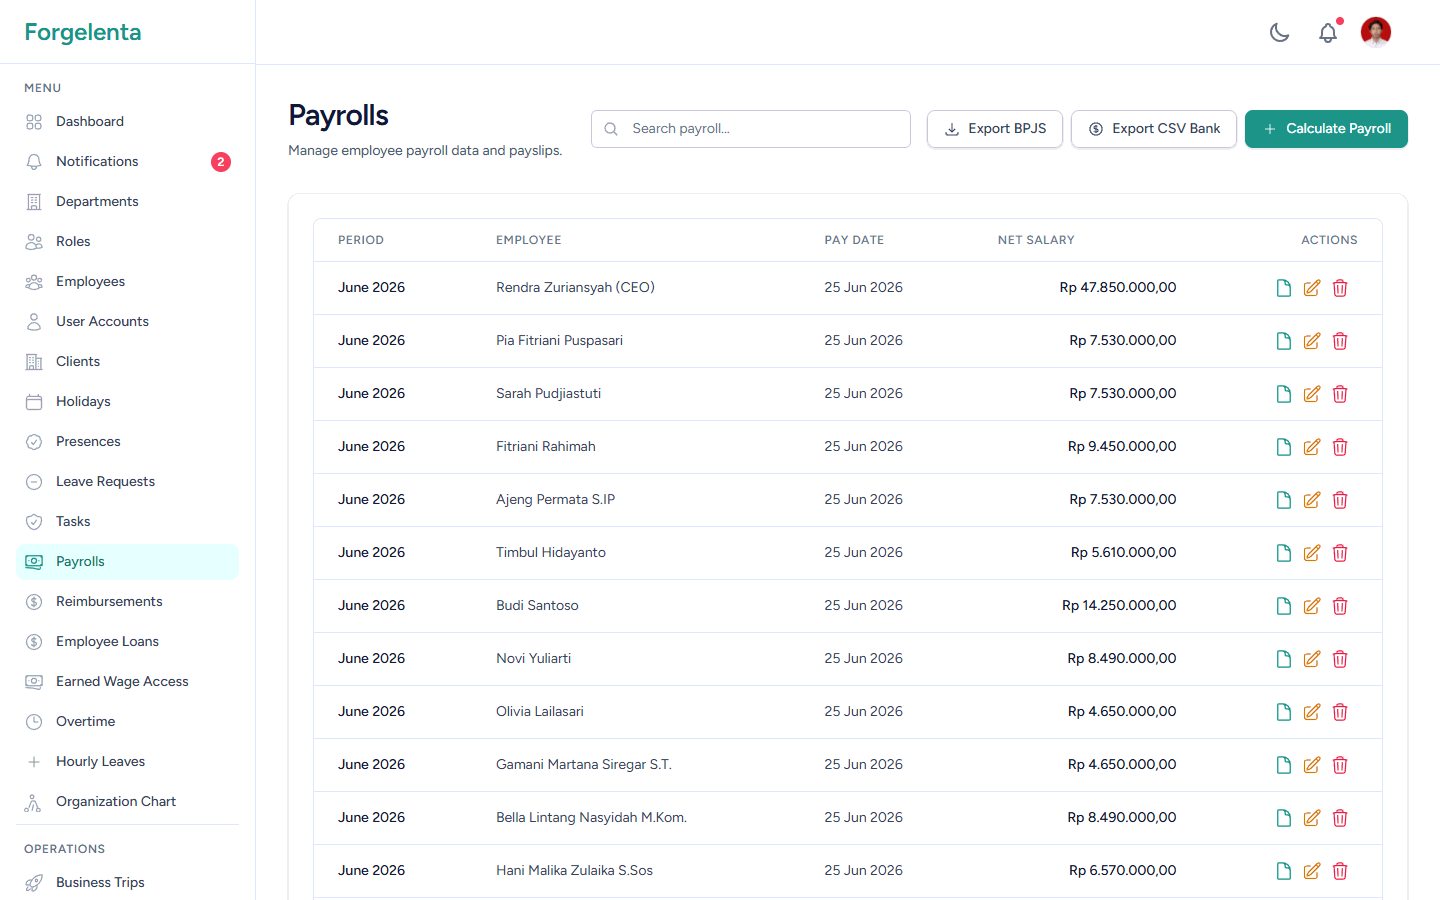The image size is (1440, 900).
Task: Delete payroll of Olivia Lailasari
Action: [x=1340, y=712]
